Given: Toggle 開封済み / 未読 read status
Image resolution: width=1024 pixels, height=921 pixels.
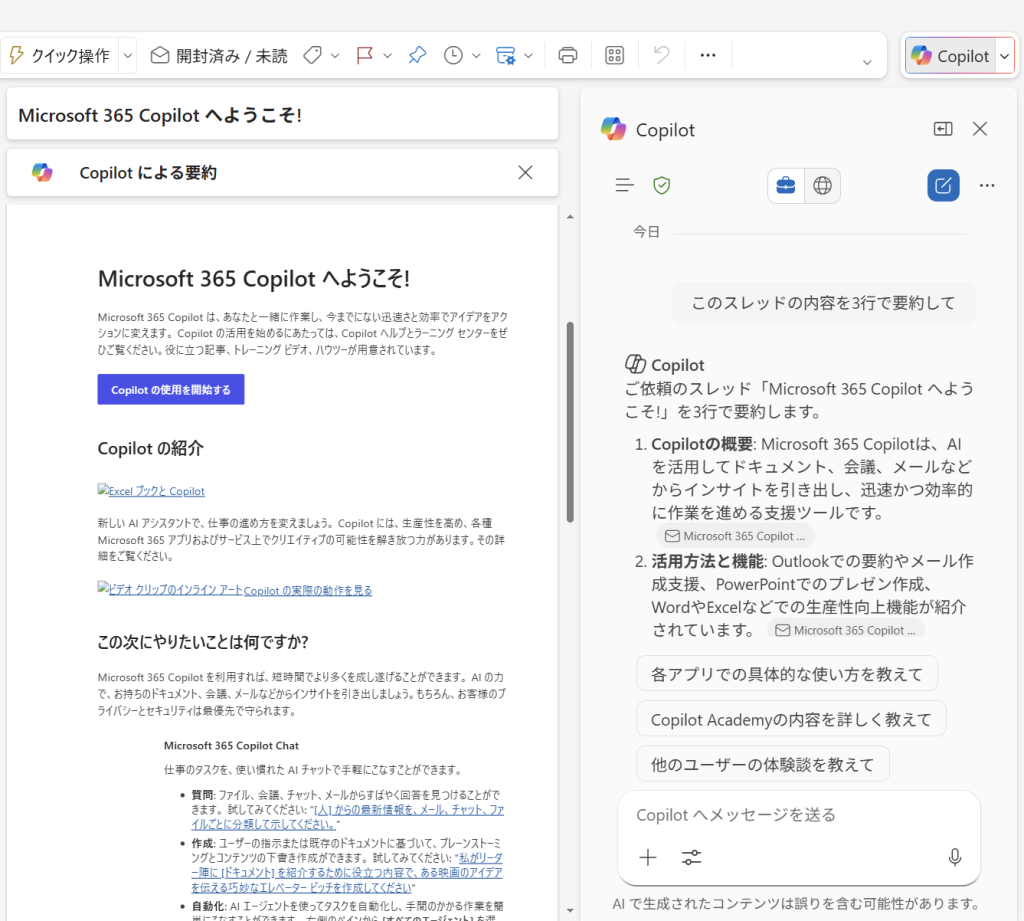Looking at the screenshot, I should 218,56.
